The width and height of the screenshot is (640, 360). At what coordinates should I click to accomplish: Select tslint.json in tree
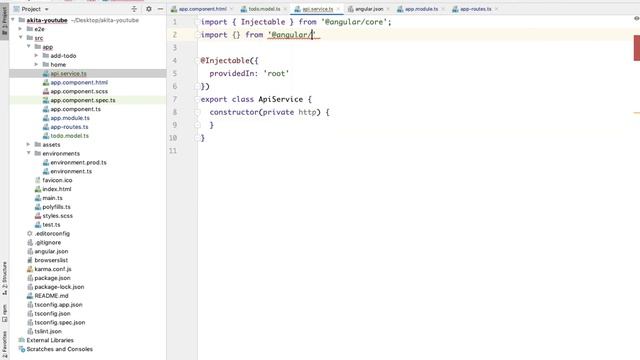click(x=48, y=331)
